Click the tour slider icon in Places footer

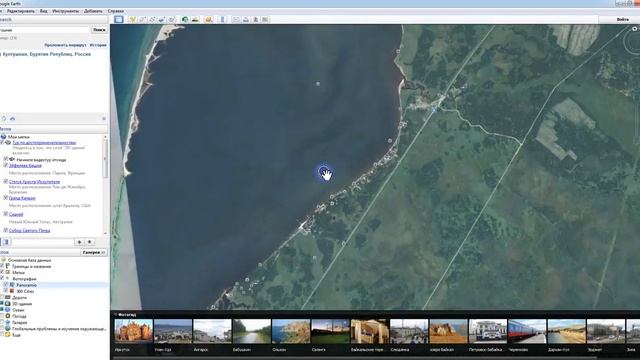6,242
